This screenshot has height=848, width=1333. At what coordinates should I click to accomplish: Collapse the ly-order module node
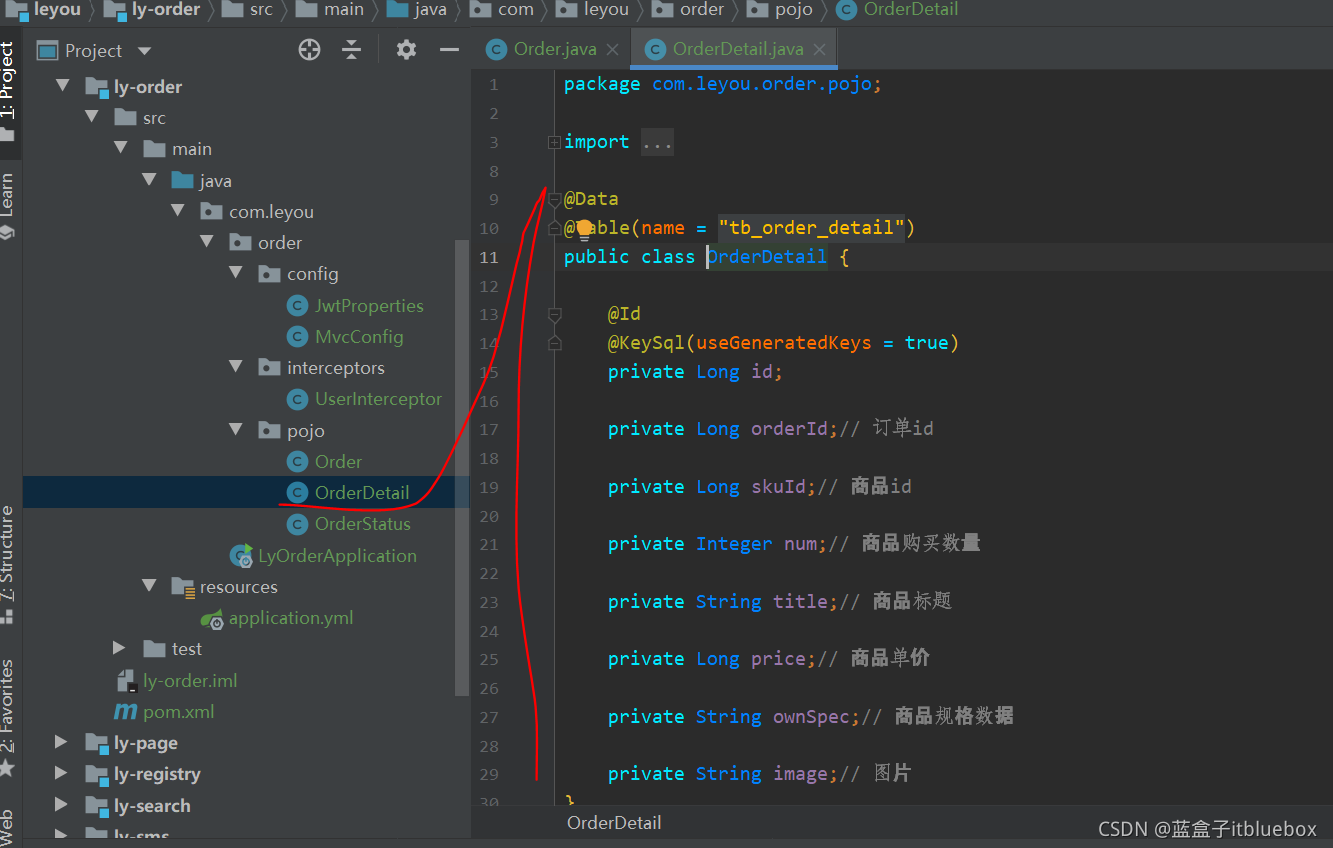[x=63, y=86]
